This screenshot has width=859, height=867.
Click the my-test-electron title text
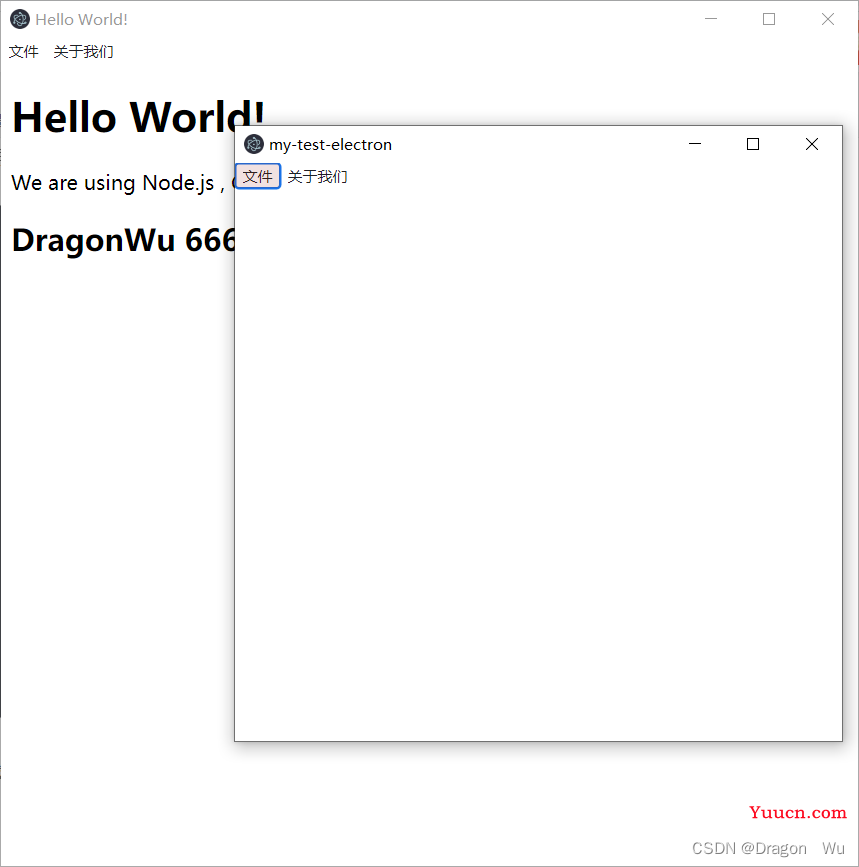(331, 144)
